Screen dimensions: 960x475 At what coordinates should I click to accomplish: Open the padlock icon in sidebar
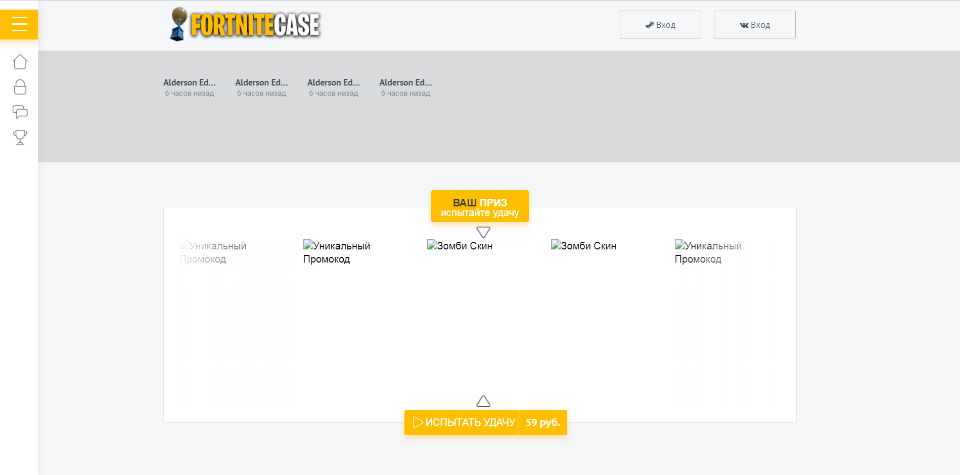pos(20,87)
